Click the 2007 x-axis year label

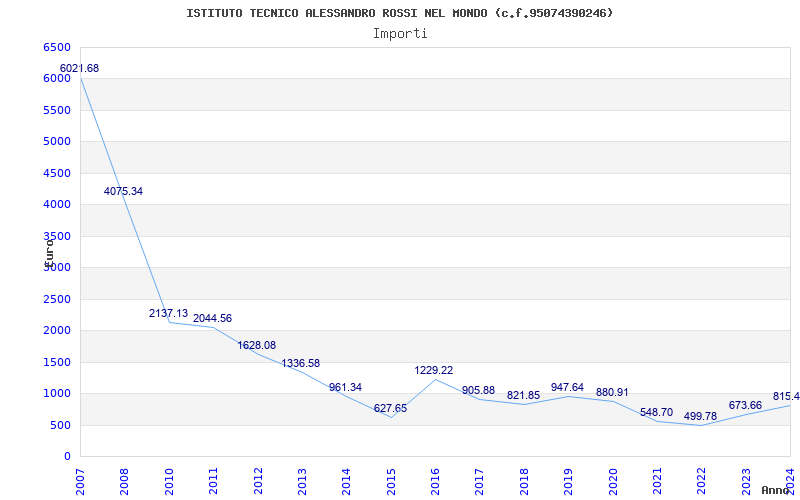click(x=80, y=481)
